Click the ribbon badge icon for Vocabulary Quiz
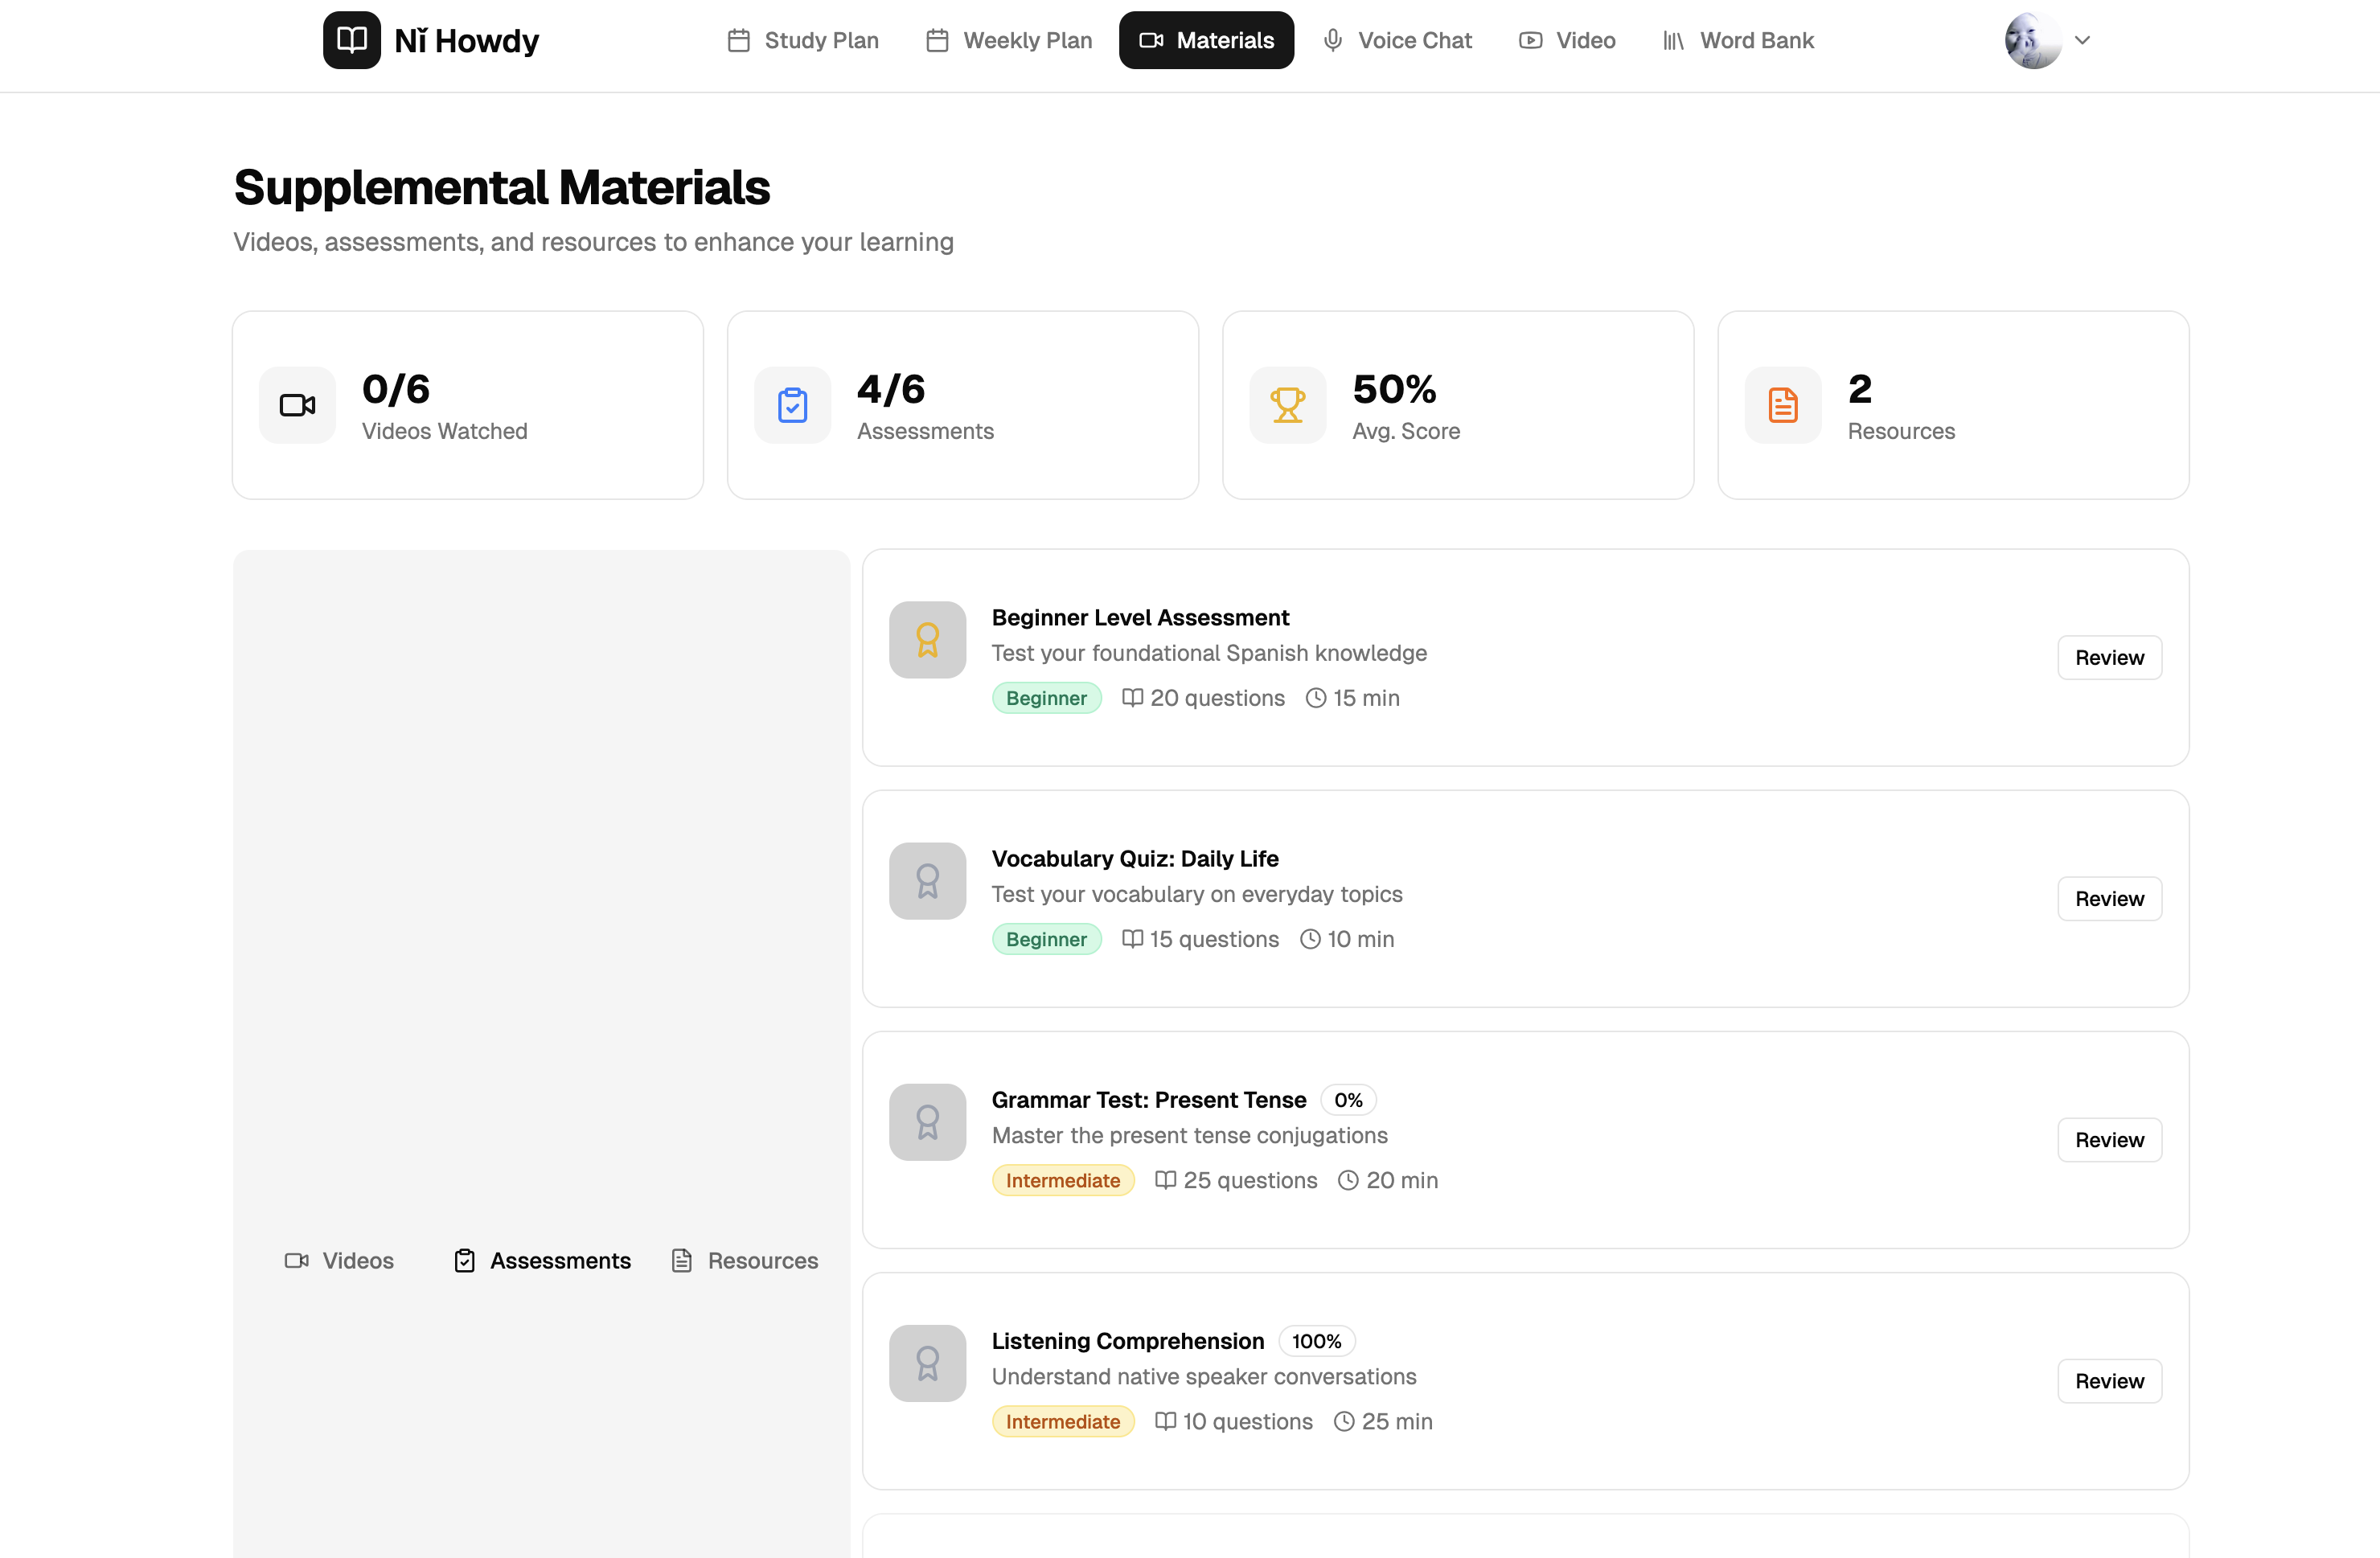This screenshot has height=1558, width=2380. 927,881
